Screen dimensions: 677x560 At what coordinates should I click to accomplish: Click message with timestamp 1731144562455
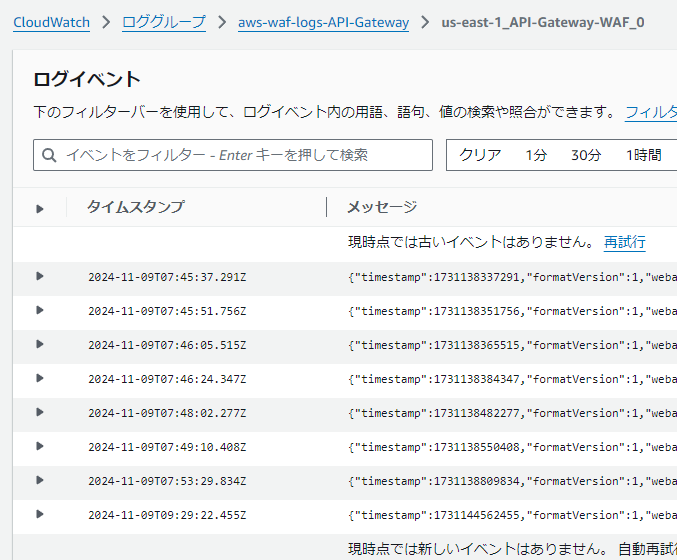pos(512,516)
